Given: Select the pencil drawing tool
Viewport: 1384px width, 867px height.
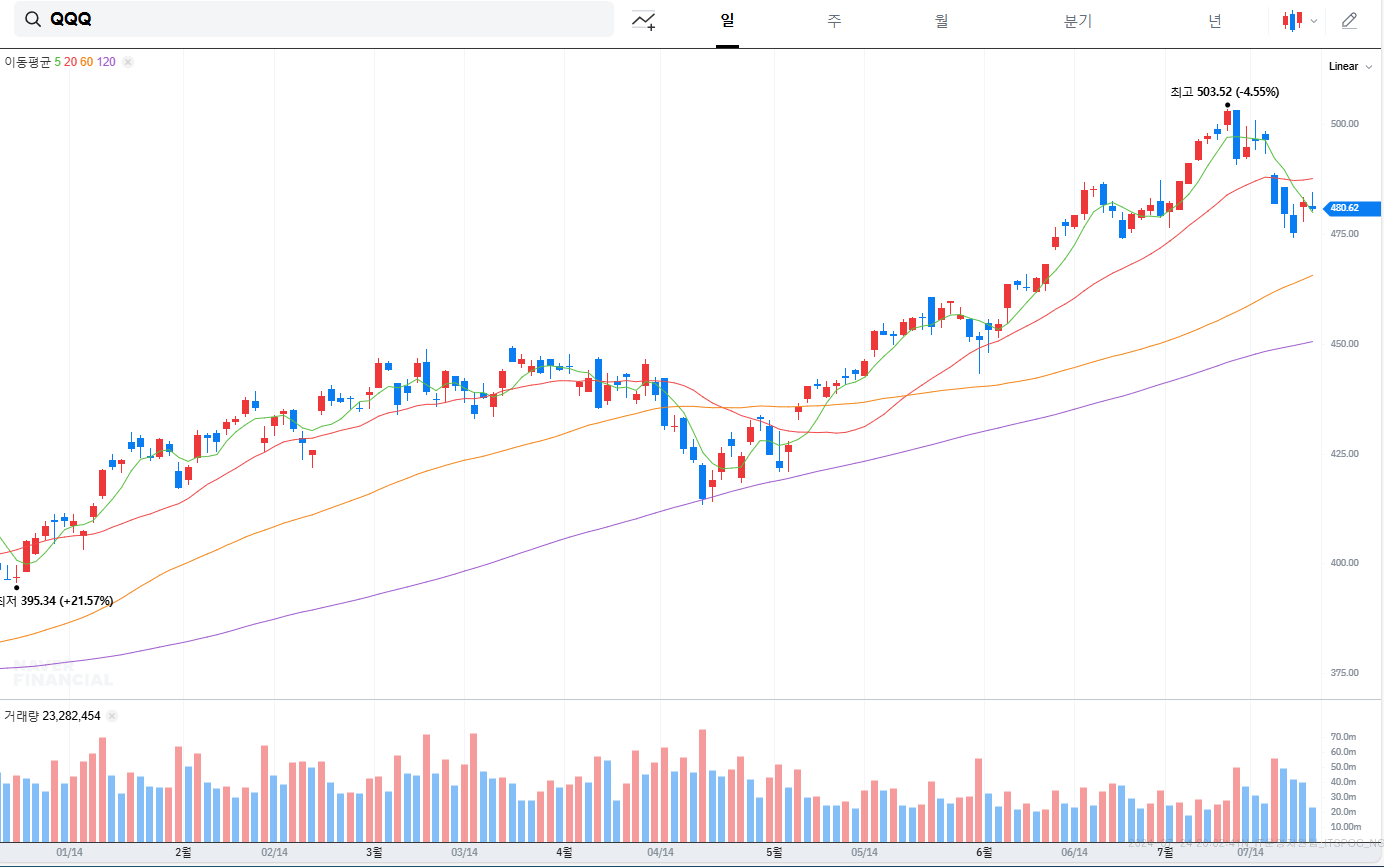Looking at the screenshot, I should [1350, 20].
